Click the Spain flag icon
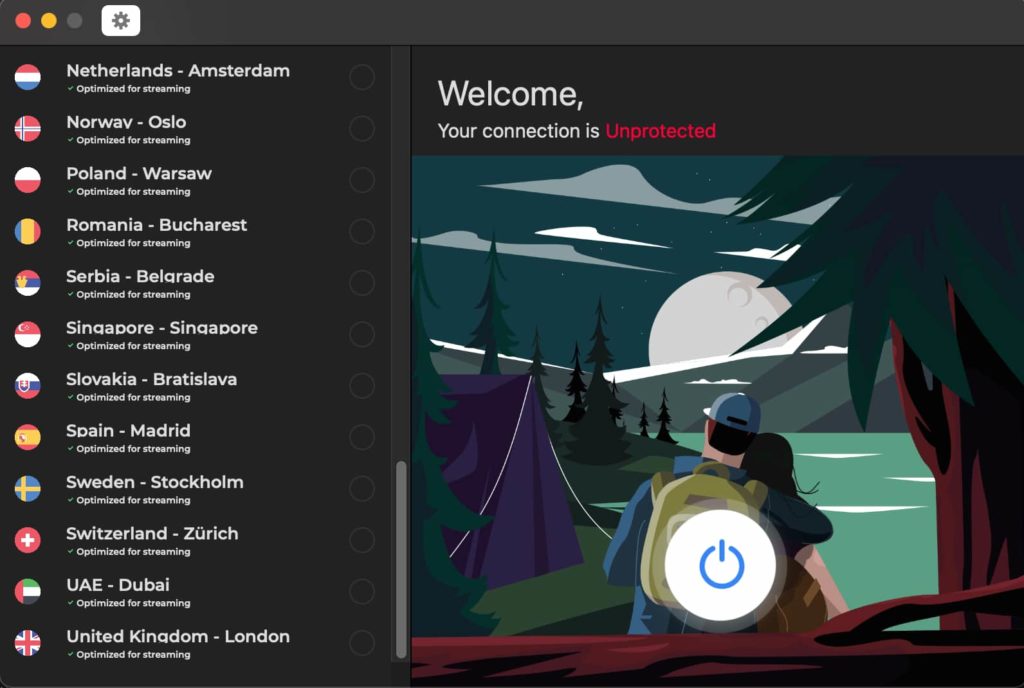The width and height of the screenshot is (1024, 688). click(28, 438)
